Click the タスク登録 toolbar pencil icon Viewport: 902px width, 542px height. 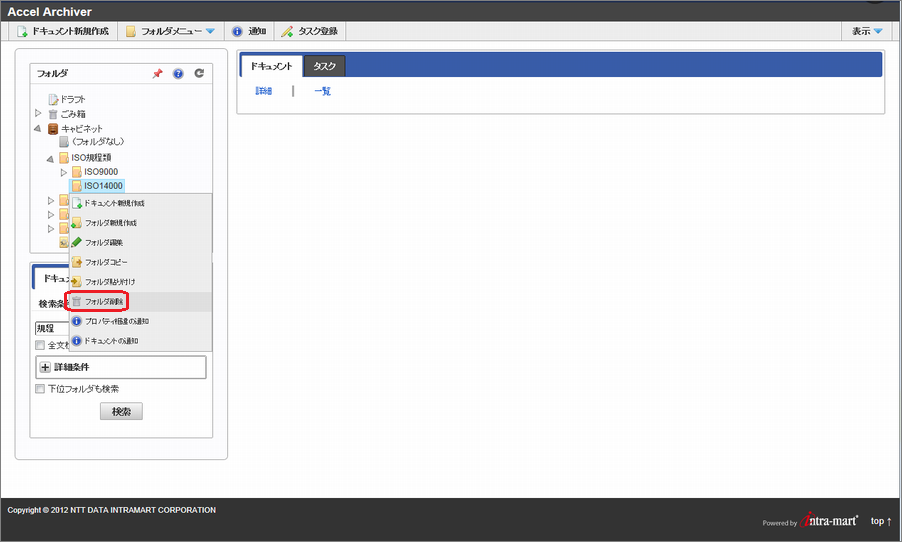[287, 31]
